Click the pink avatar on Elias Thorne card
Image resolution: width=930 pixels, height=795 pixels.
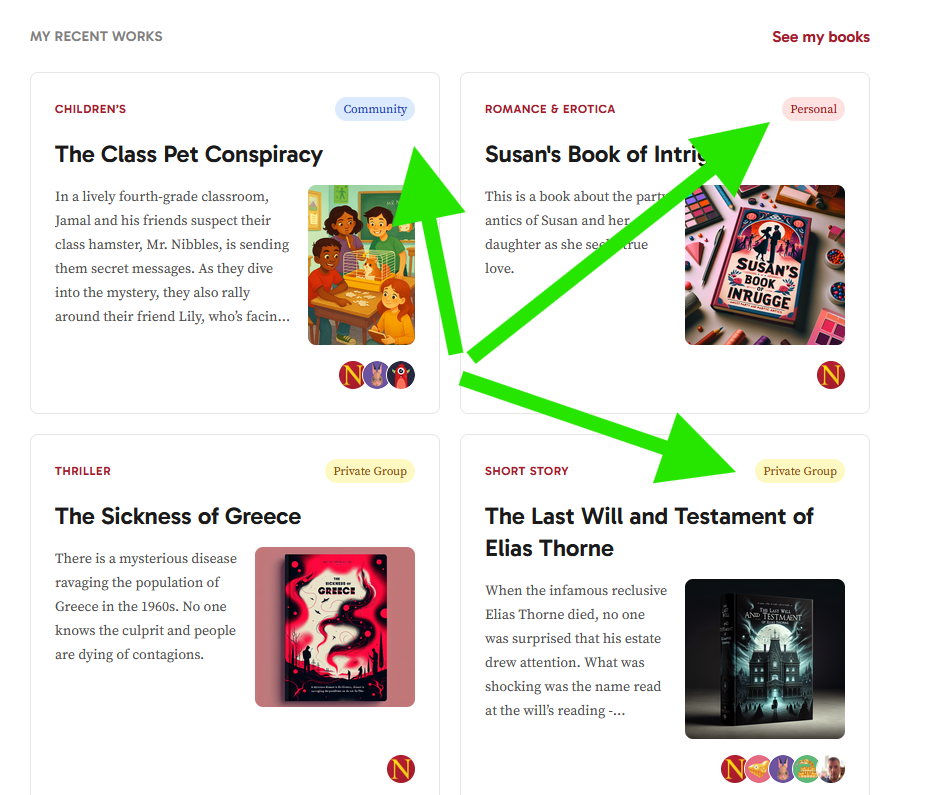click(x=759, y=769)
